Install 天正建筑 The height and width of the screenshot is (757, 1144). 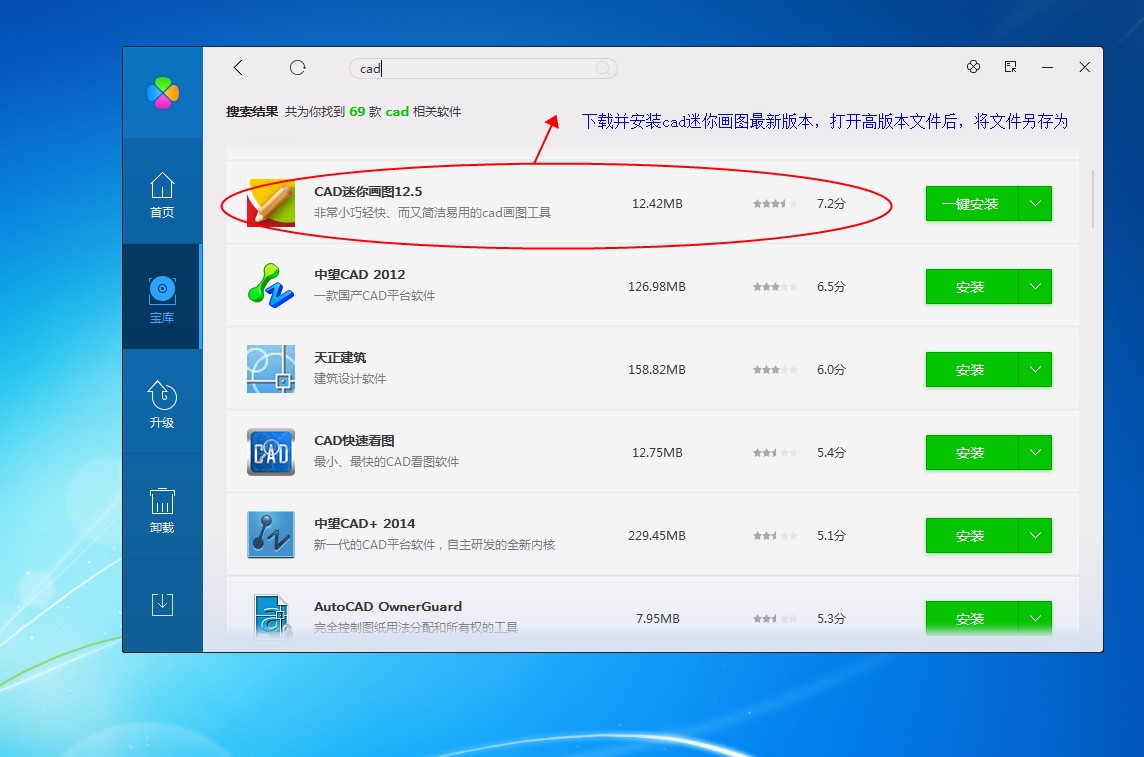[x=972, y=370]
